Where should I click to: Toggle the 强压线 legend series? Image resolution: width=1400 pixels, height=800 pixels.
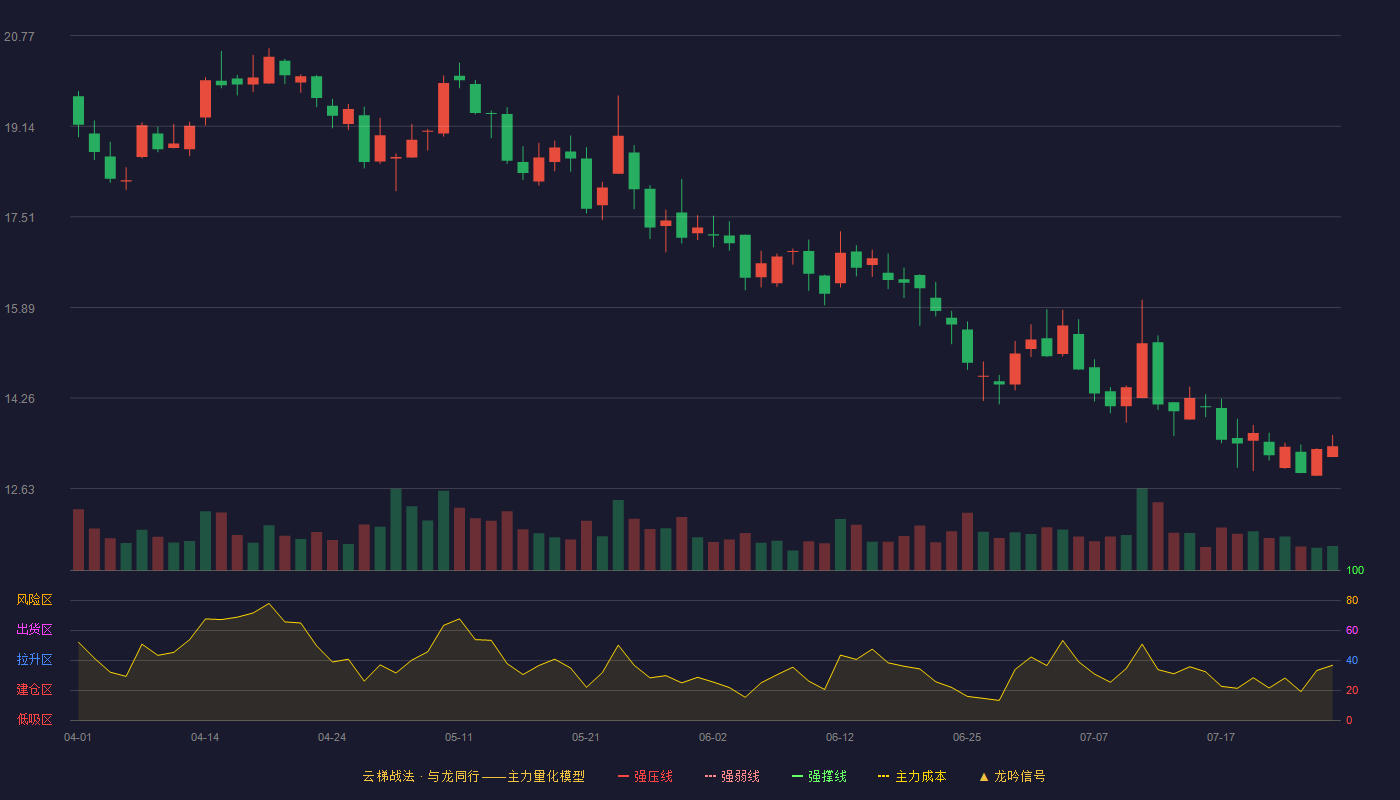(x=645, y=776)
